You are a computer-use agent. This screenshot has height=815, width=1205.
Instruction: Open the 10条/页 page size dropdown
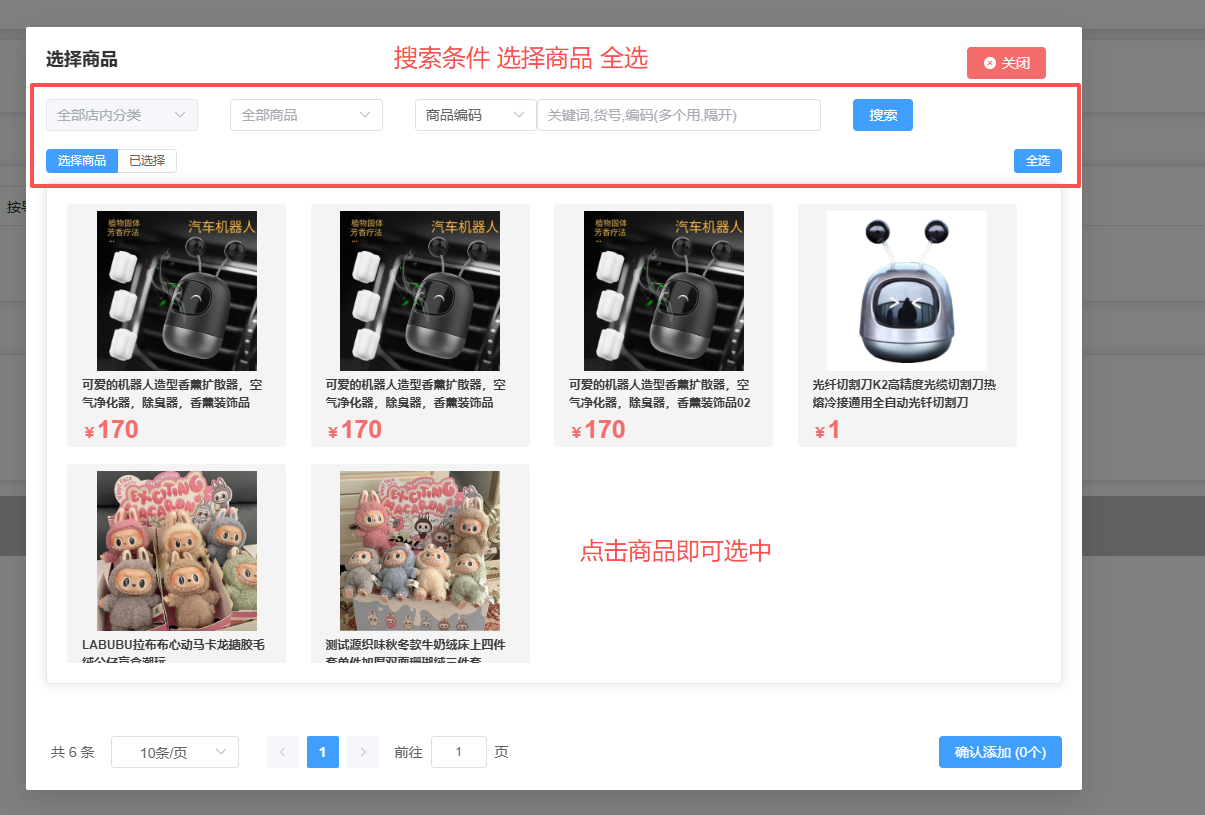point(175,752)
